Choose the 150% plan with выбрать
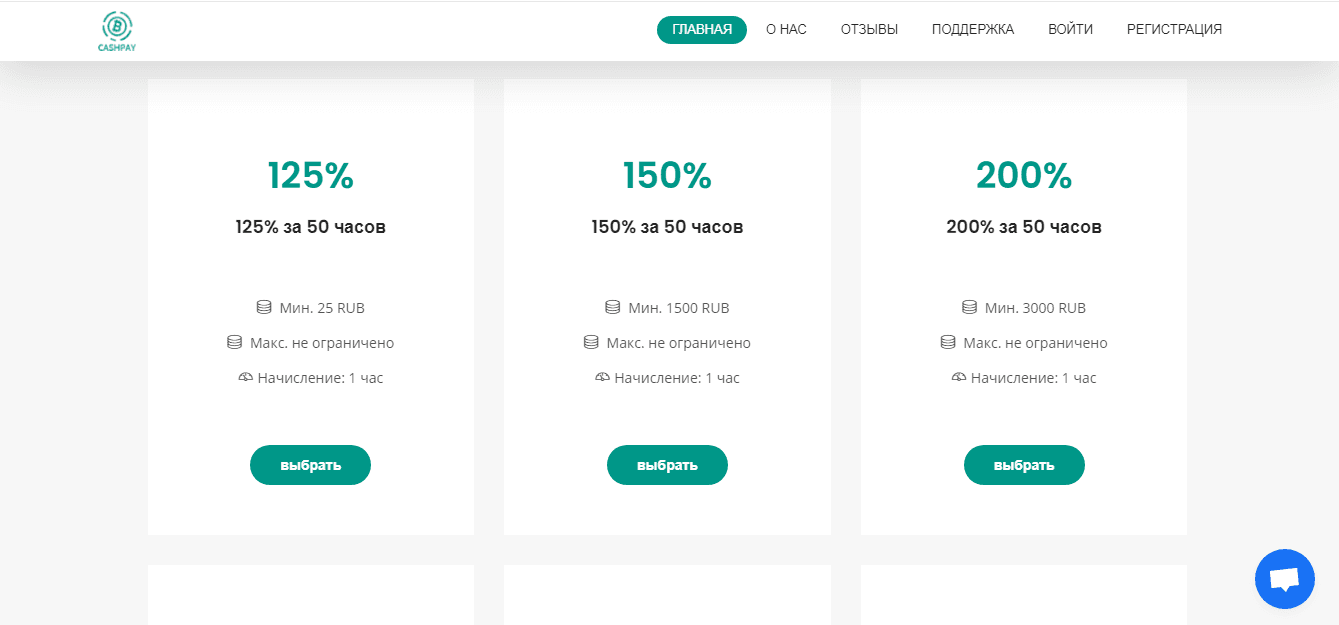This screenshot has height=625, width=1339. point(667,465)
